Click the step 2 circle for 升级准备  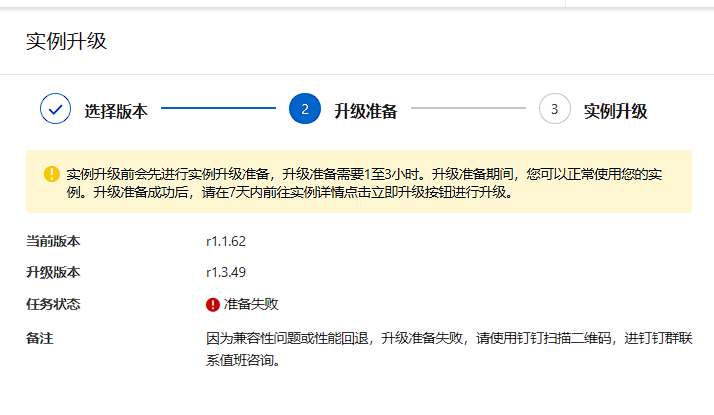coord(305,109)
